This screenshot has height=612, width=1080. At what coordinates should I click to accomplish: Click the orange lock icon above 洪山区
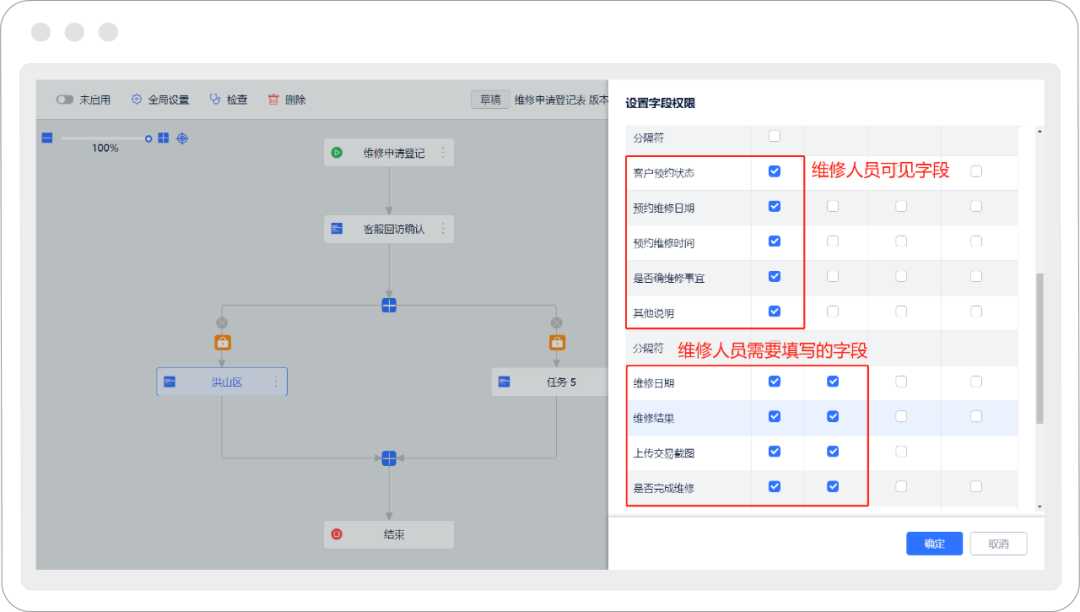click(x=222, y=342)
